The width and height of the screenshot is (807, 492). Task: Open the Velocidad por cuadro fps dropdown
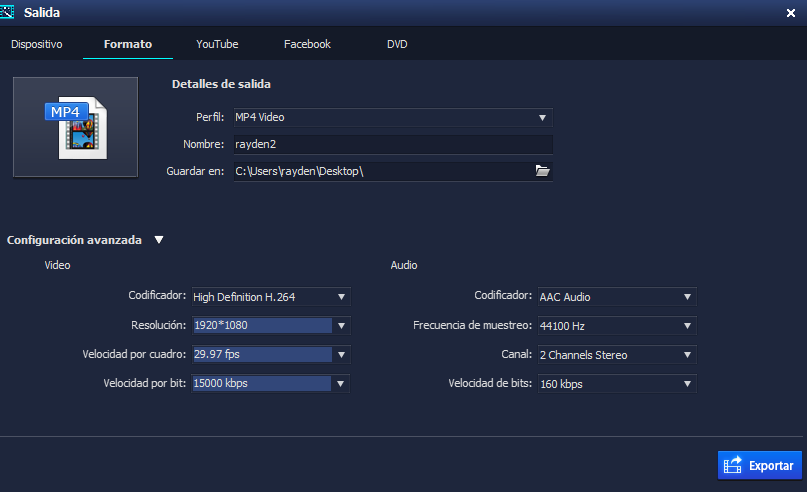341,355
